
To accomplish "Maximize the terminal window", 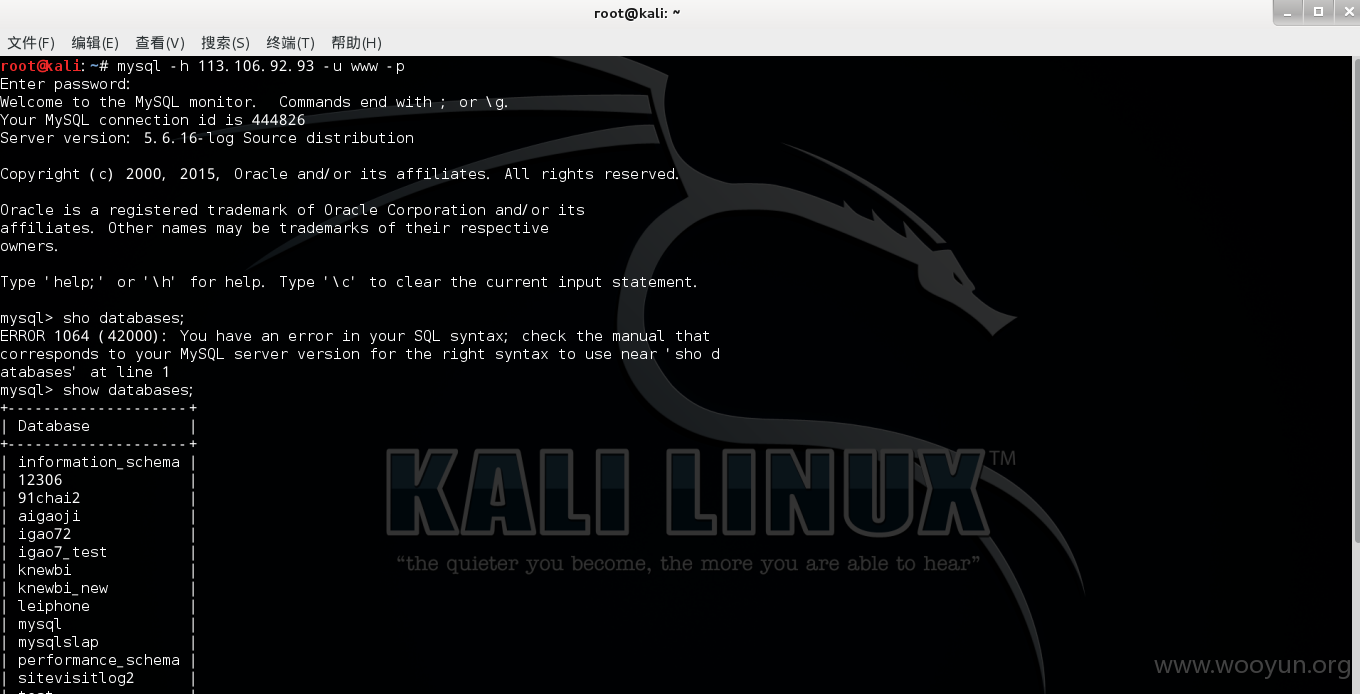I will pyautogui.click(x=1318, y=12).
